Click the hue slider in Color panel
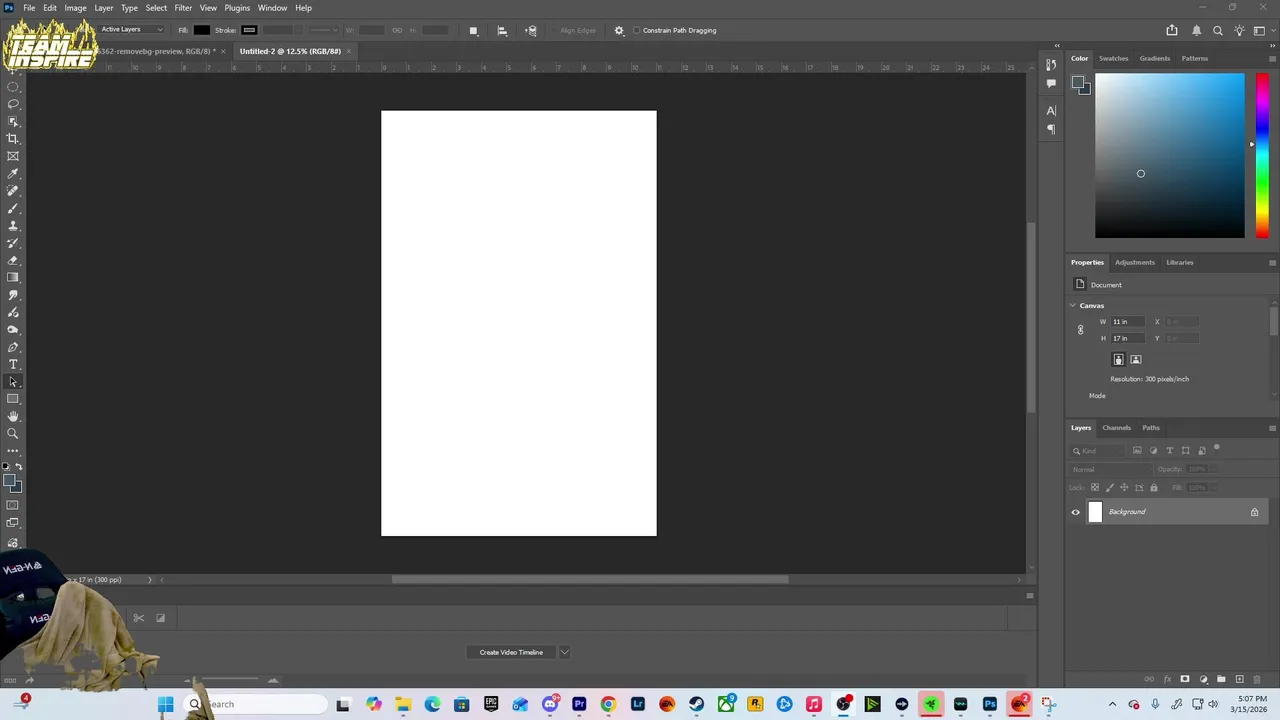This screenshot has width=1280, height=720. 1262,156
